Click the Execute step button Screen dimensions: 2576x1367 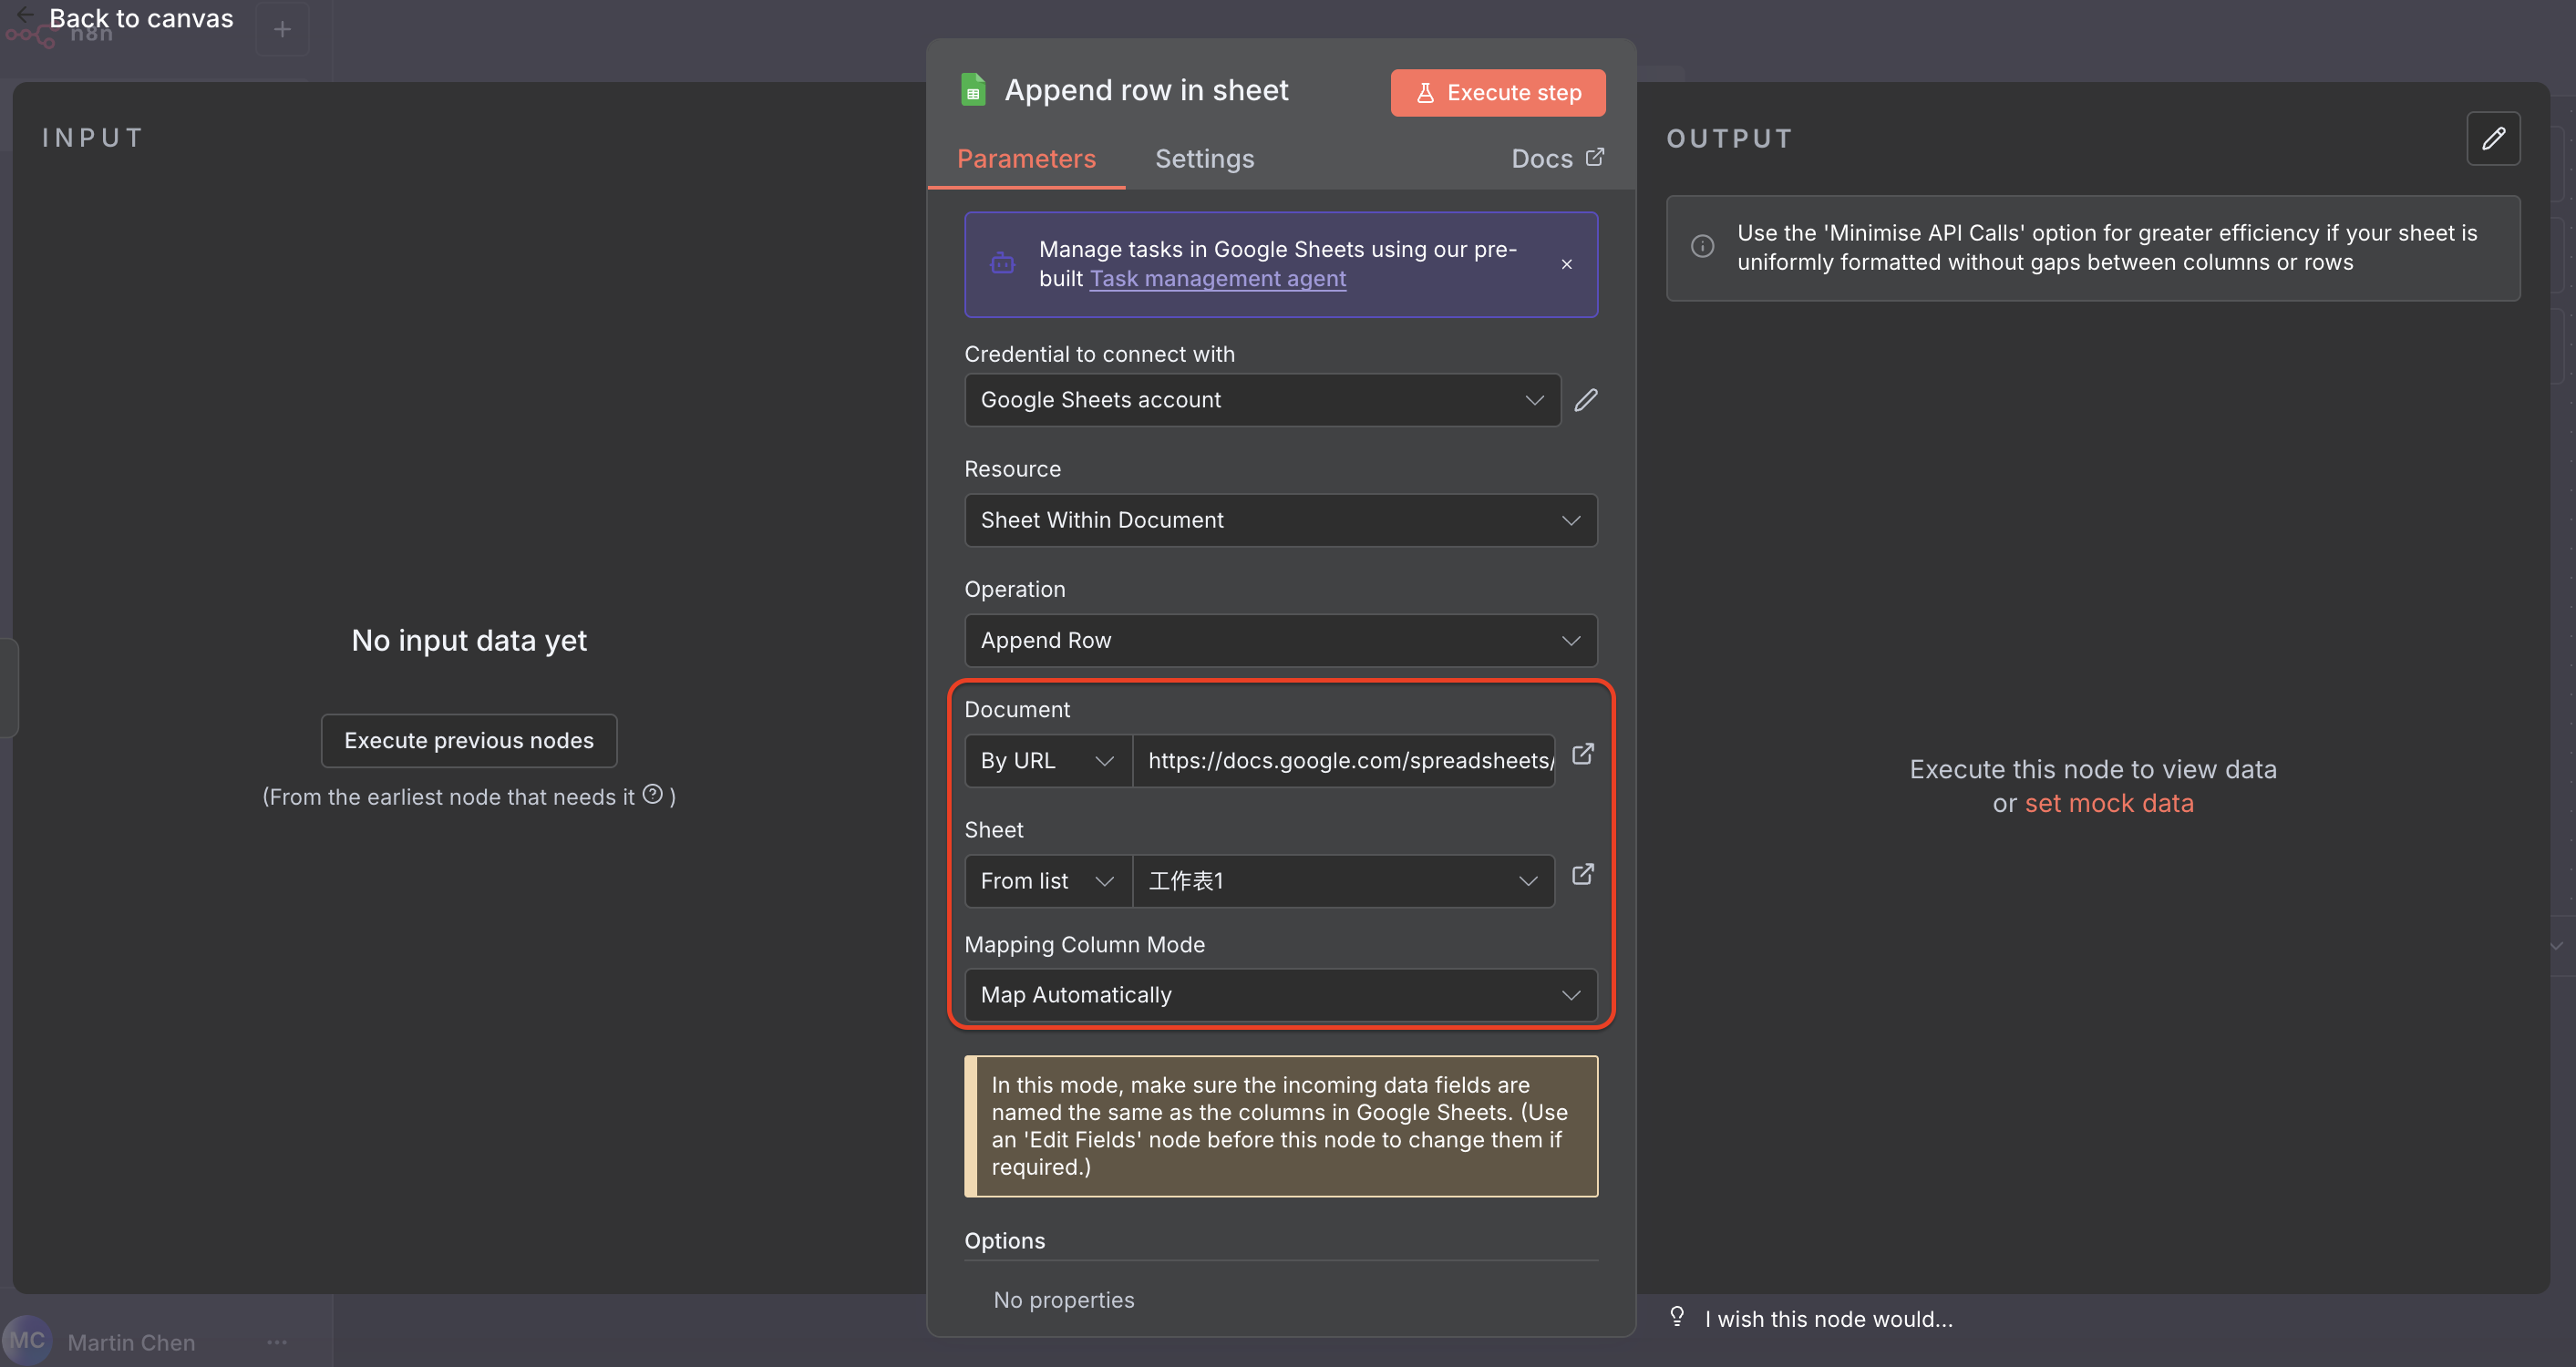coord(1497,93)
